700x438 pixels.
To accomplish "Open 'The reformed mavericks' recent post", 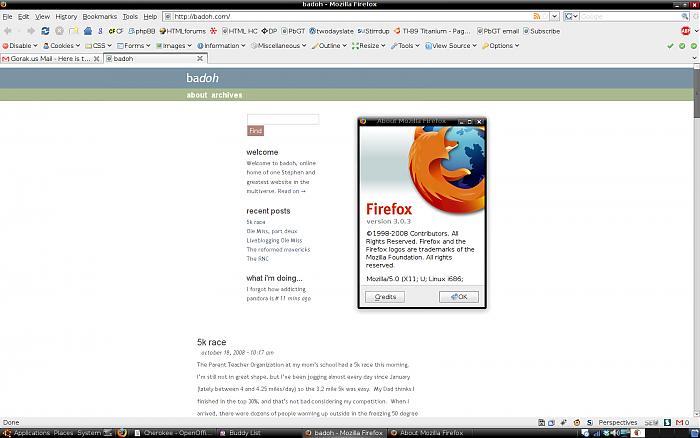I will (278, 250).
